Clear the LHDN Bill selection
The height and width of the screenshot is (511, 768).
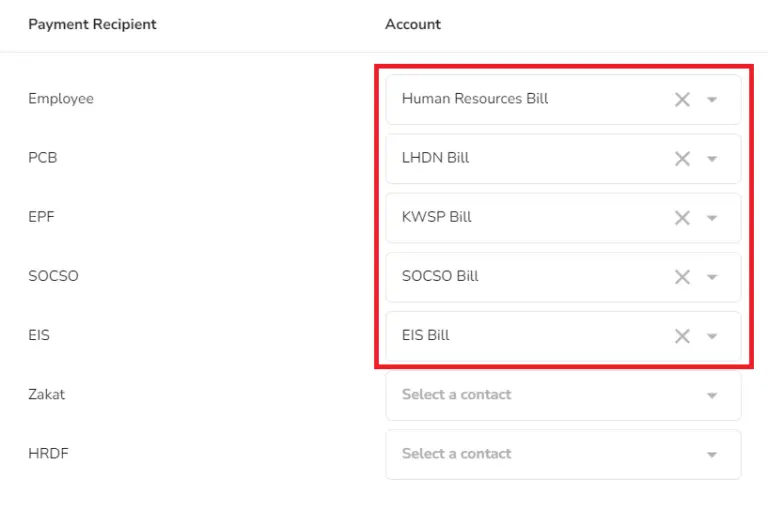pos(682,159)
